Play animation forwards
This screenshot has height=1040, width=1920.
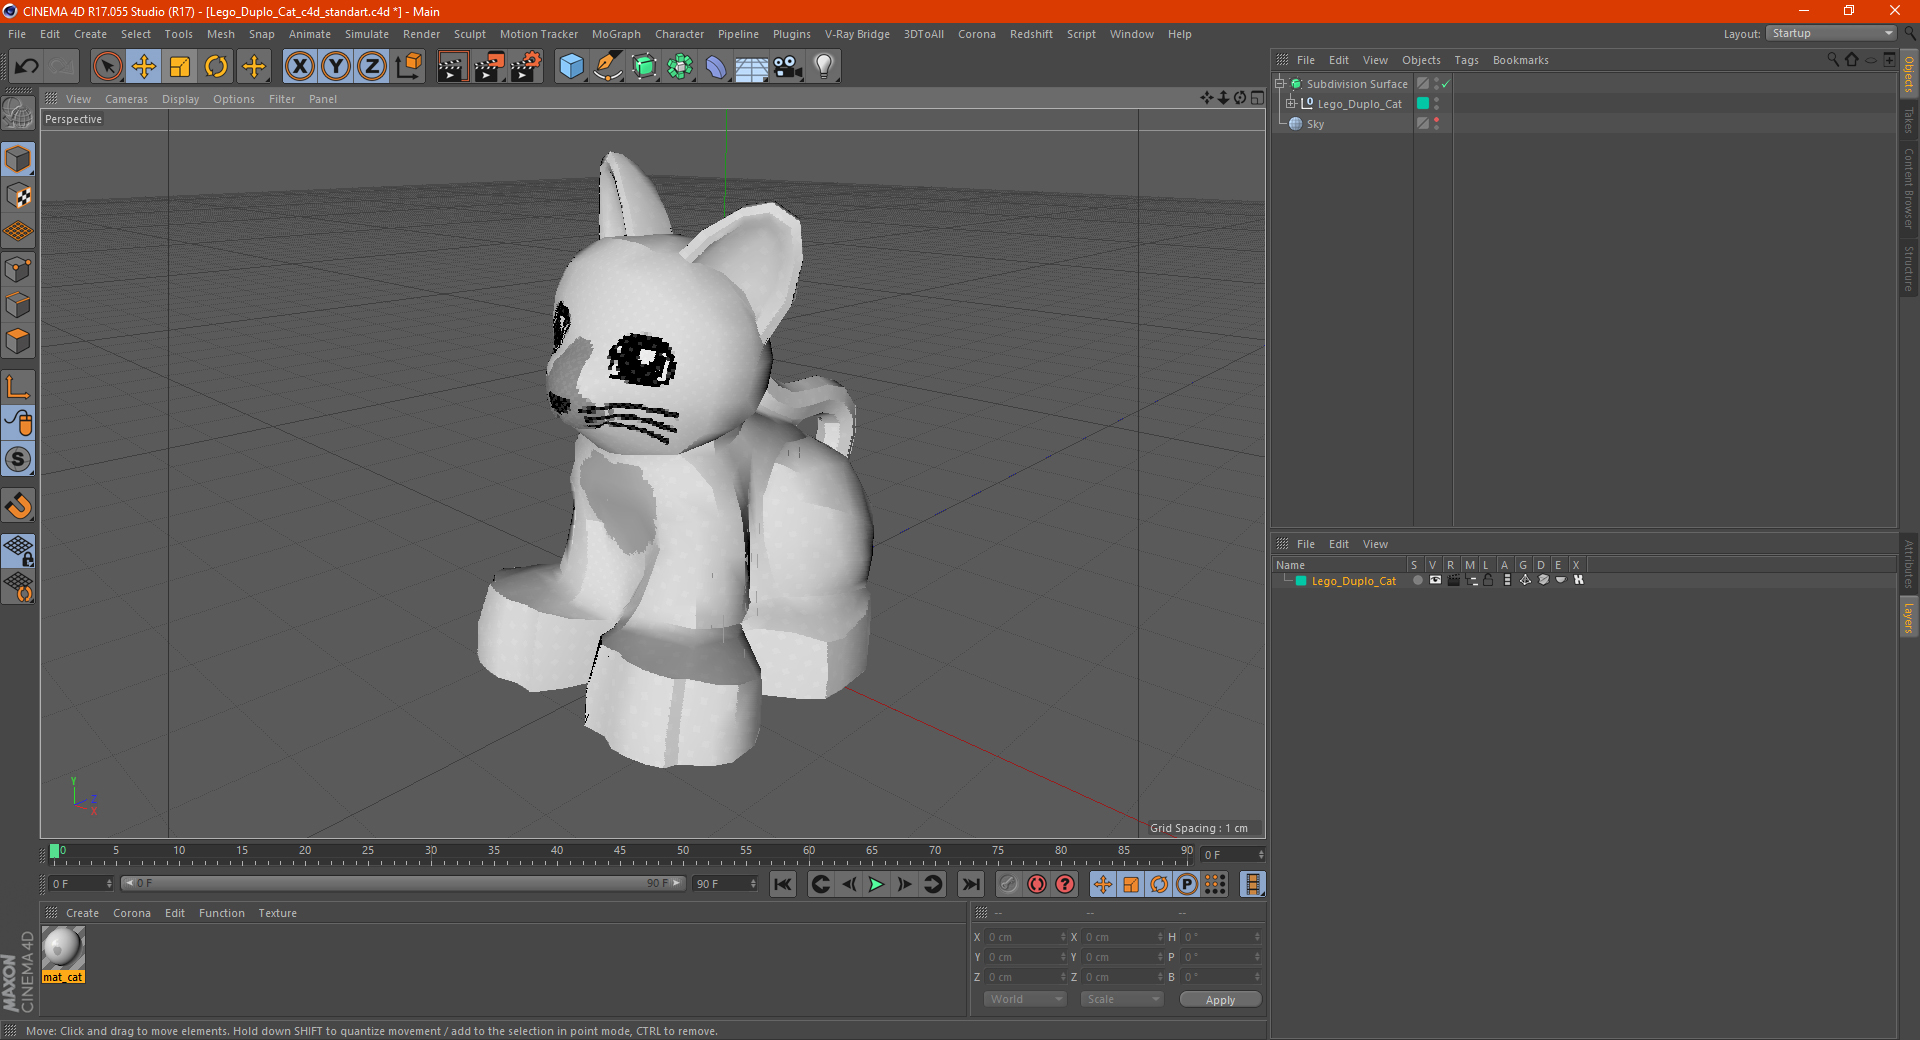point(876,884)
